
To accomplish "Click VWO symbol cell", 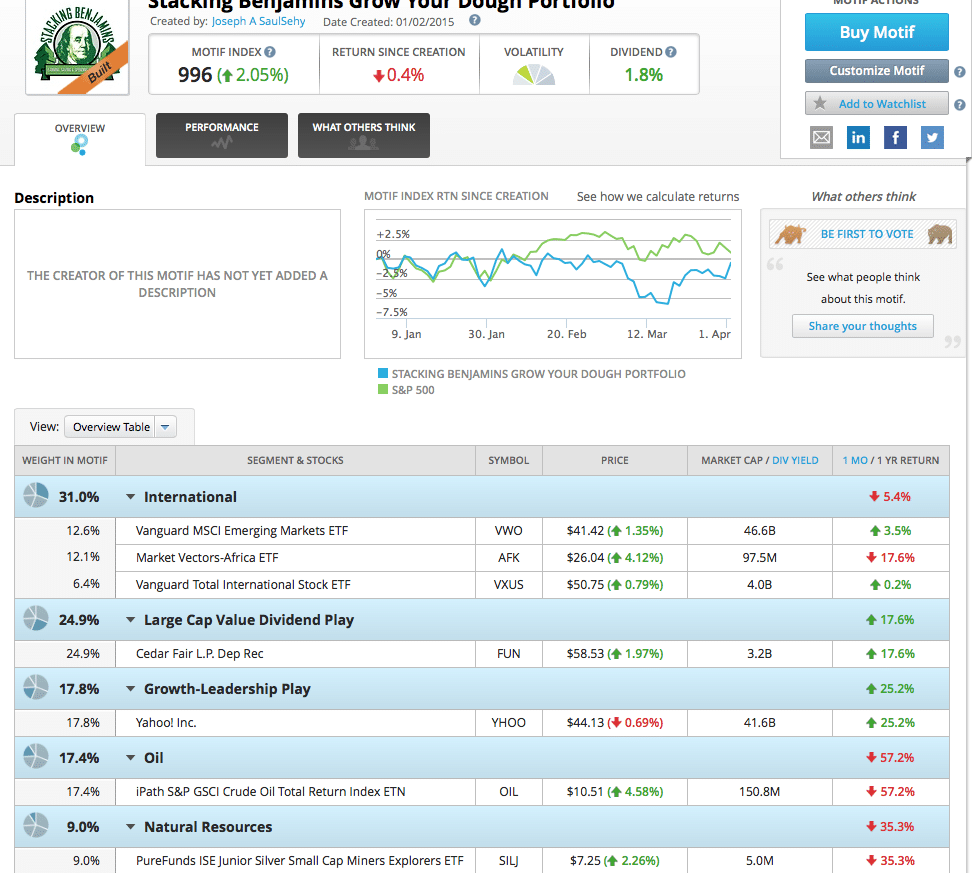I will click(509, 531).
